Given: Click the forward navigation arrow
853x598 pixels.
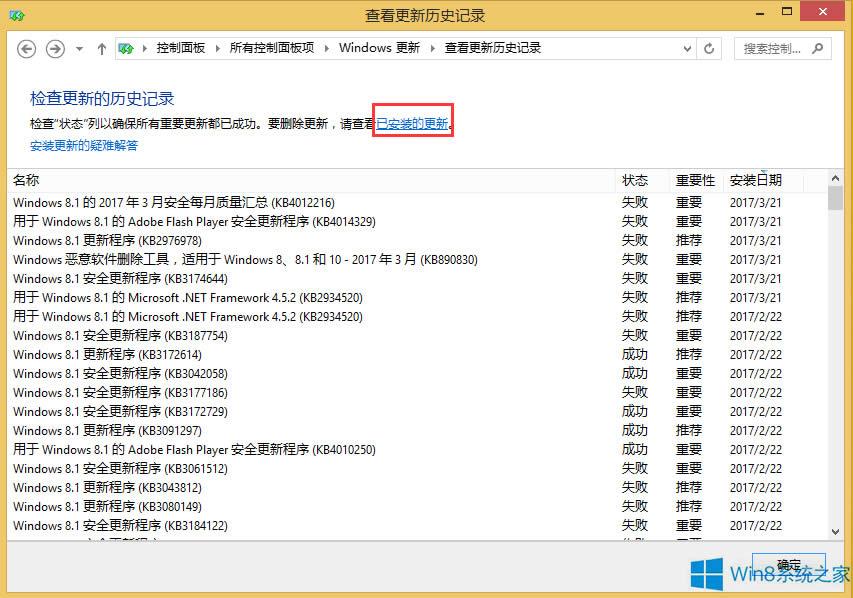Looking at the screenshot, I should [x=54, y=47].
